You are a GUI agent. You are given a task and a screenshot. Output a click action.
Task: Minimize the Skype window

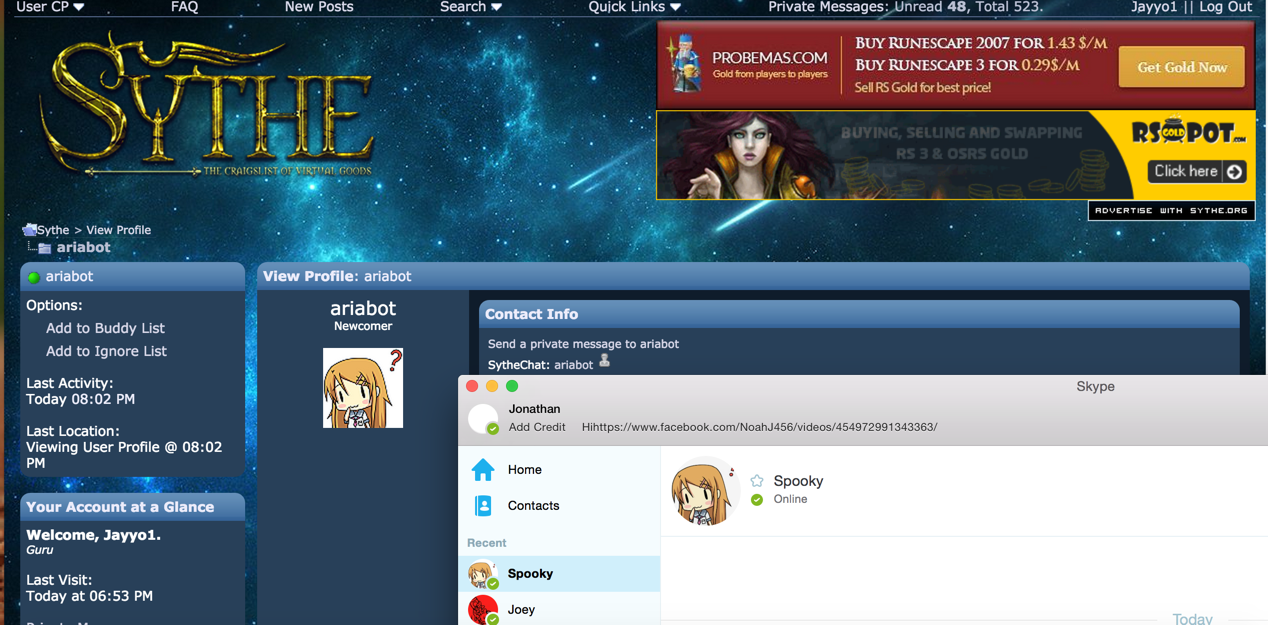(492, 386)
